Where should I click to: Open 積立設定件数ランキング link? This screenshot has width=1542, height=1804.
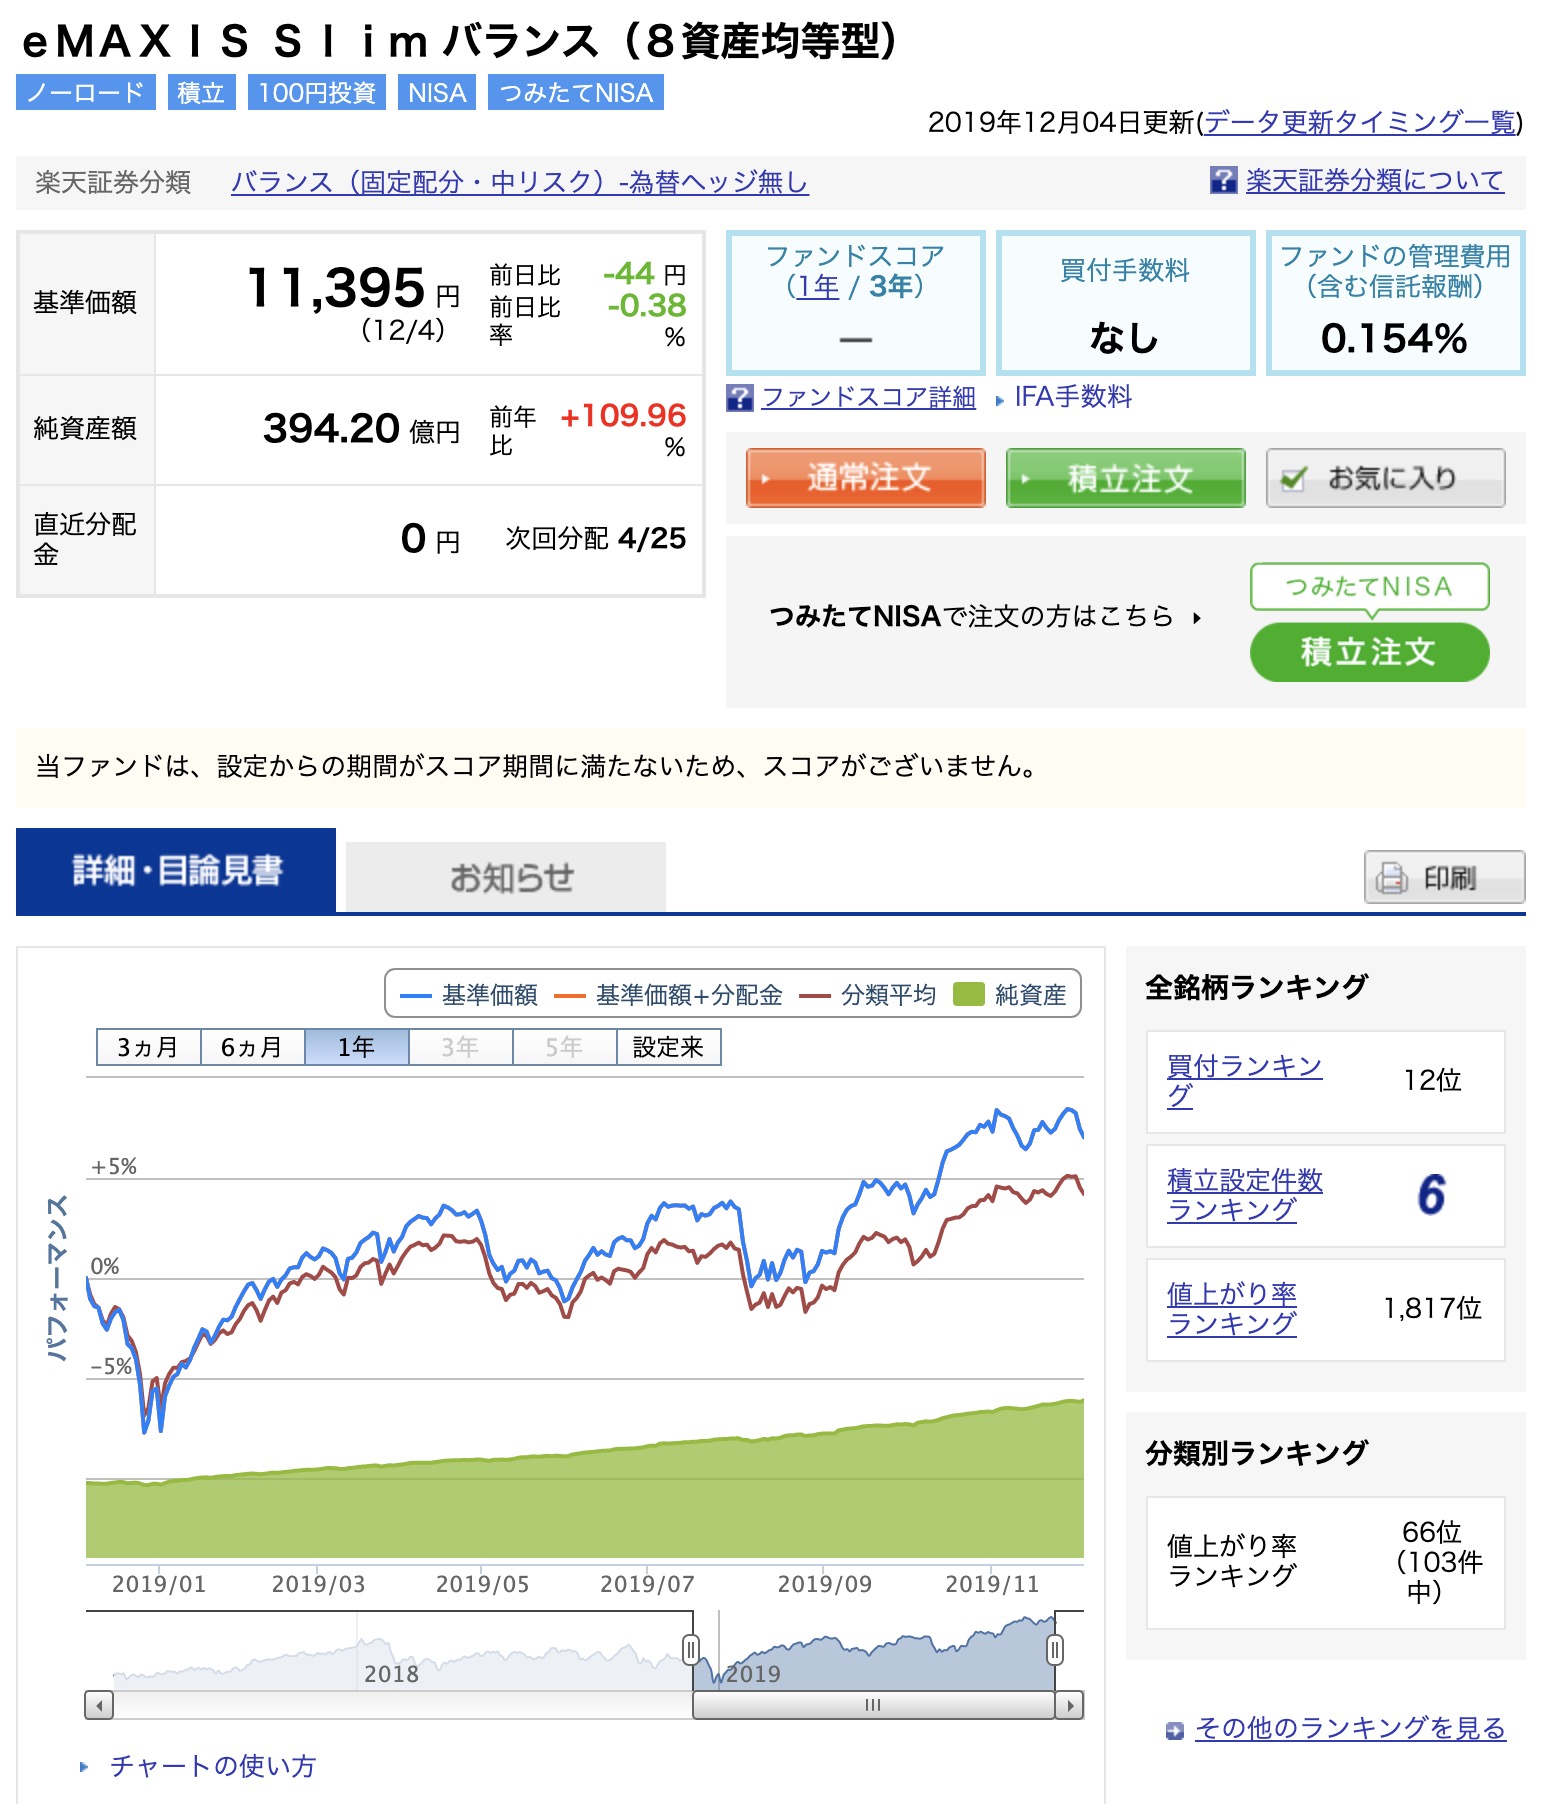[x=1244, y=1195]
